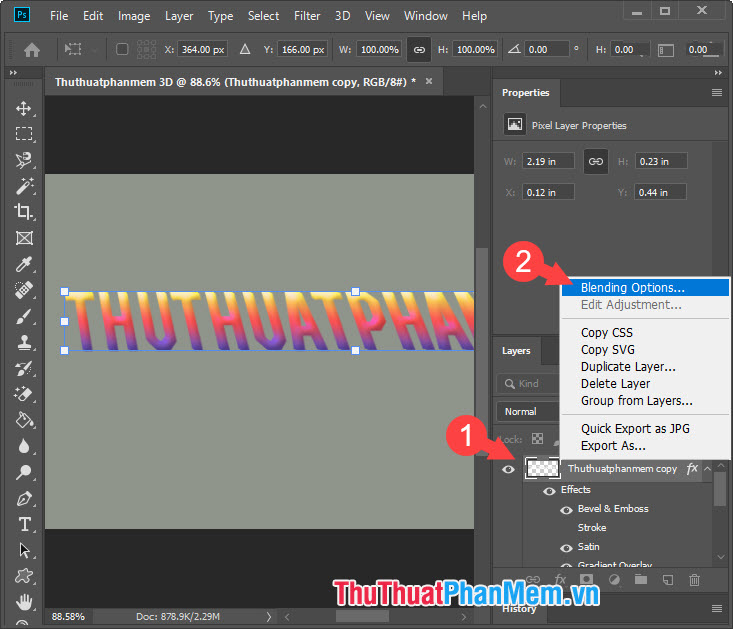Viewport: 733px width, 629px height.
Task: Click the Create new layer icon
Action: click(x=668, y=580)
